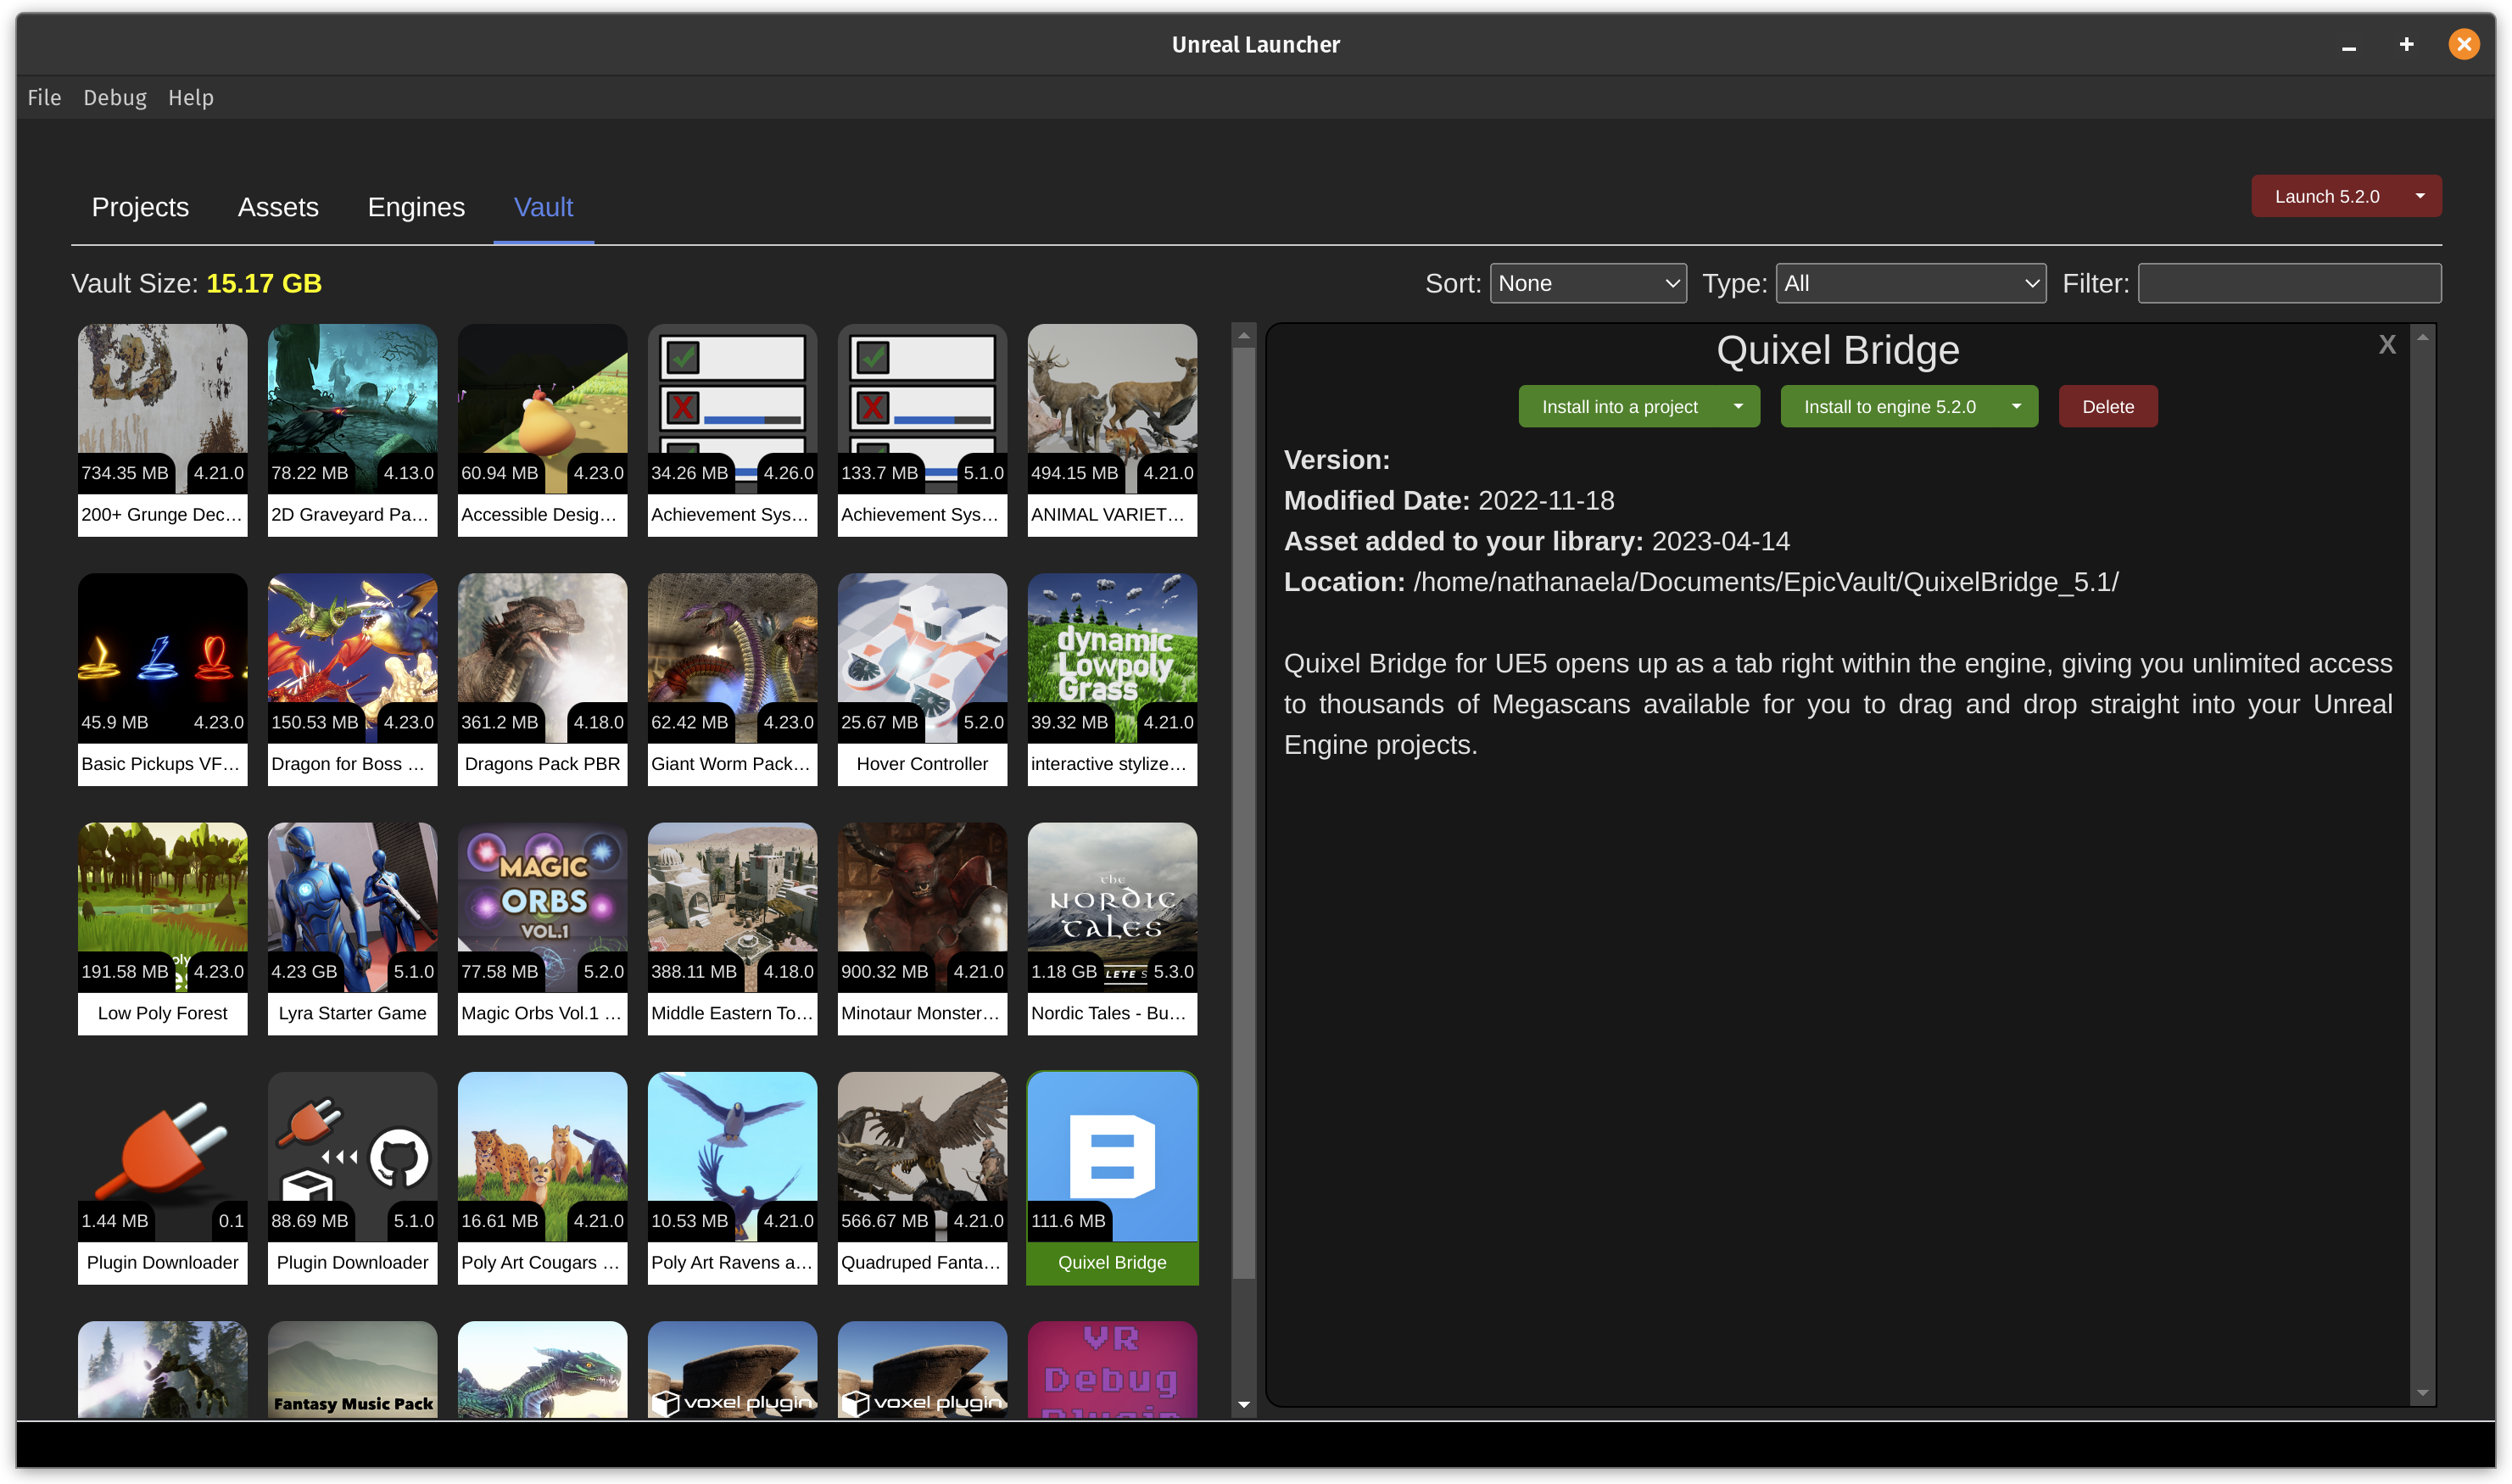2512x1484 pixels.
Task: Open the Dragon for Boss asset
Action: [352, 679]
